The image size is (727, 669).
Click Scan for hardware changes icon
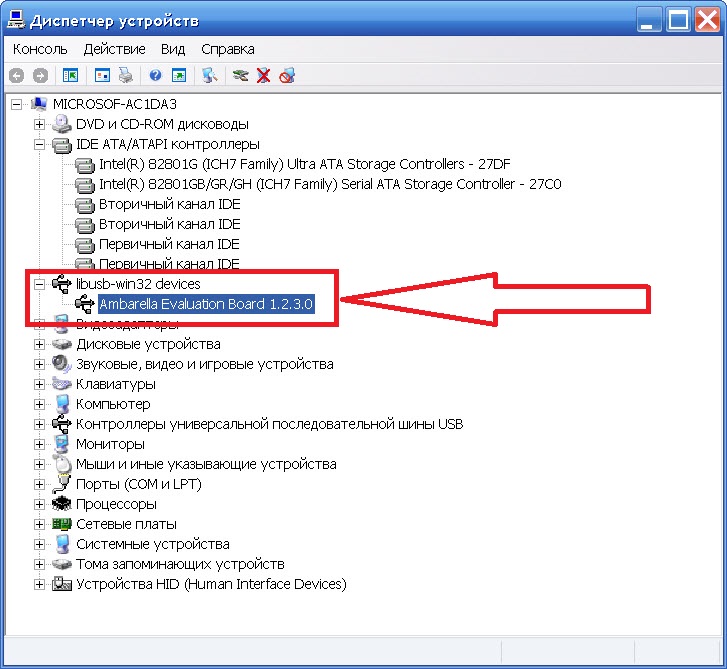pos(209,75)
